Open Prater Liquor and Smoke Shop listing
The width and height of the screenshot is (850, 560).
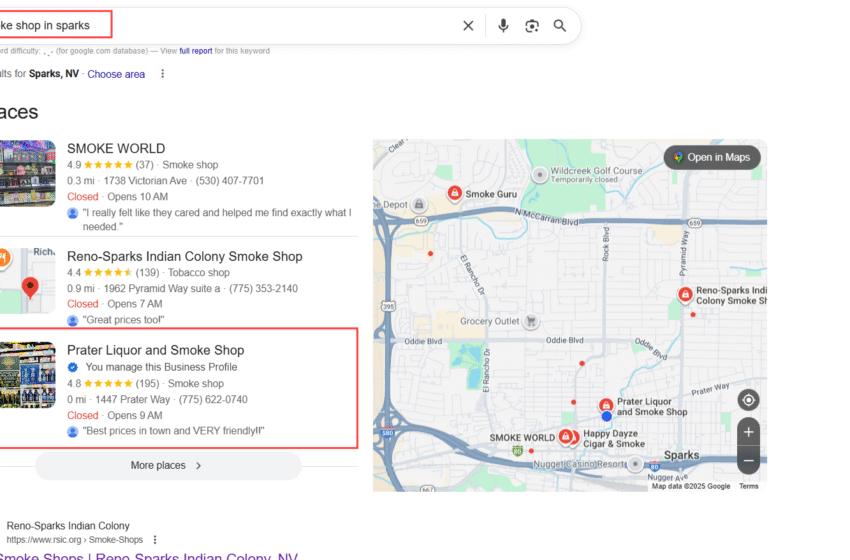click(x=155, y=350)
